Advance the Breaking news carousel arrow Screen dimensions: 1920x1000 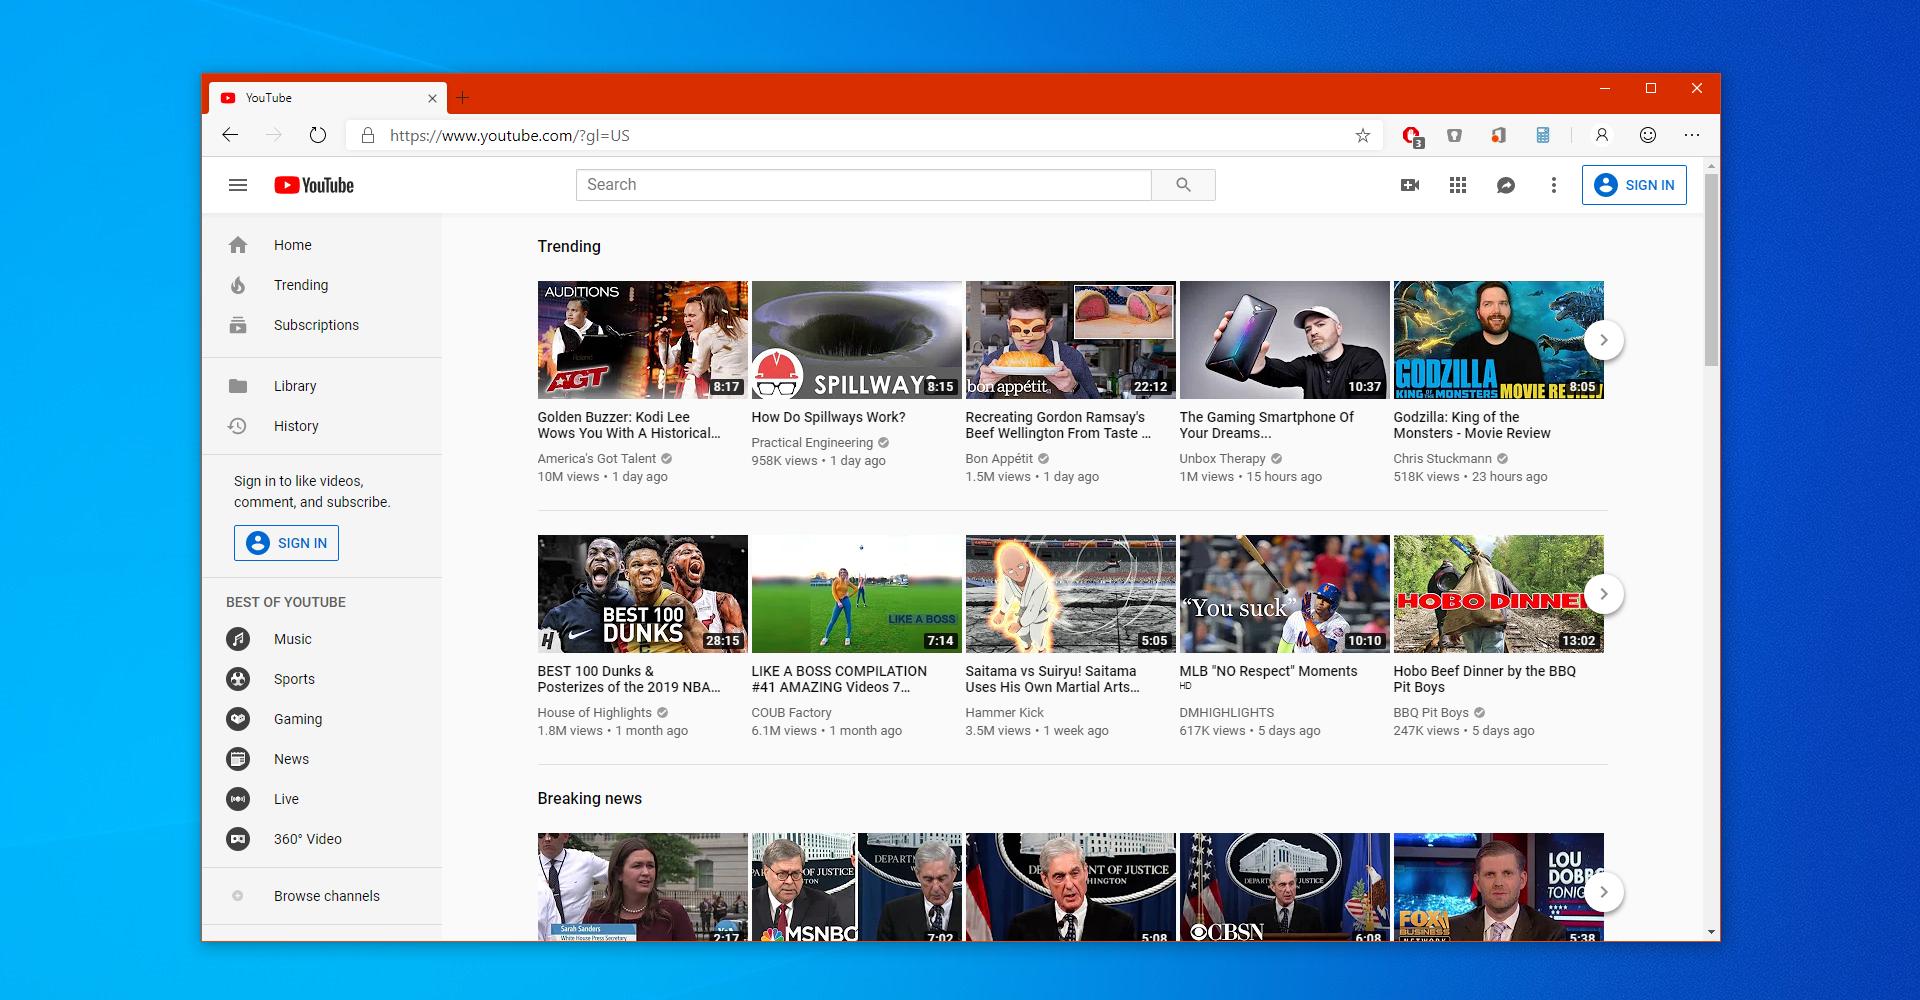pos(1604,891)
